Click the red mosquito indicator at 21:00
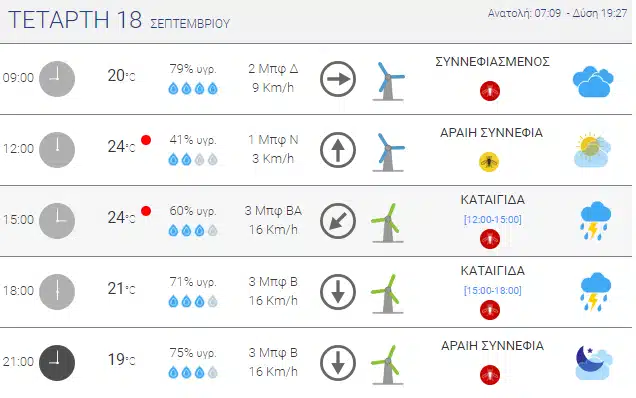Viewport: 636px width, 398px height. click(x=490, y=375)
